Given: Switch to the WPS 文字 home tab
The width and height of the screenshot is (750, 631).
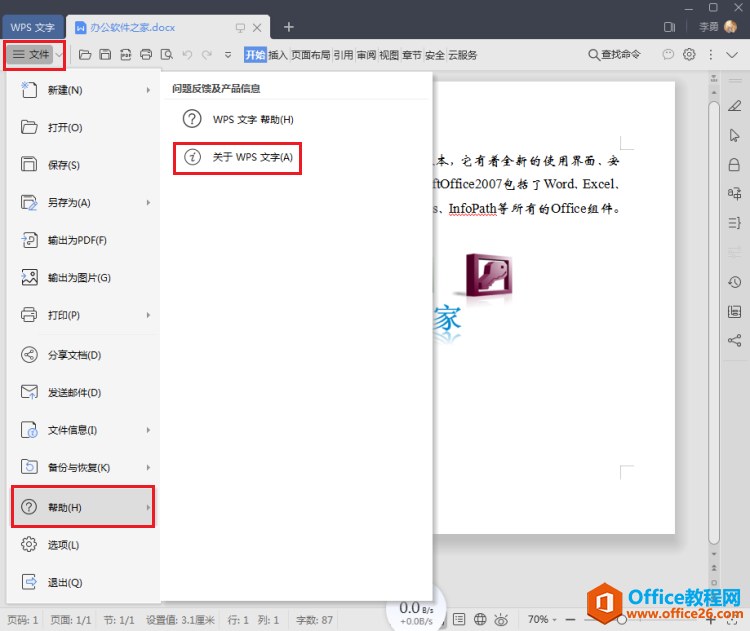Looking at the screenshot, I should [x=33, y=27].
